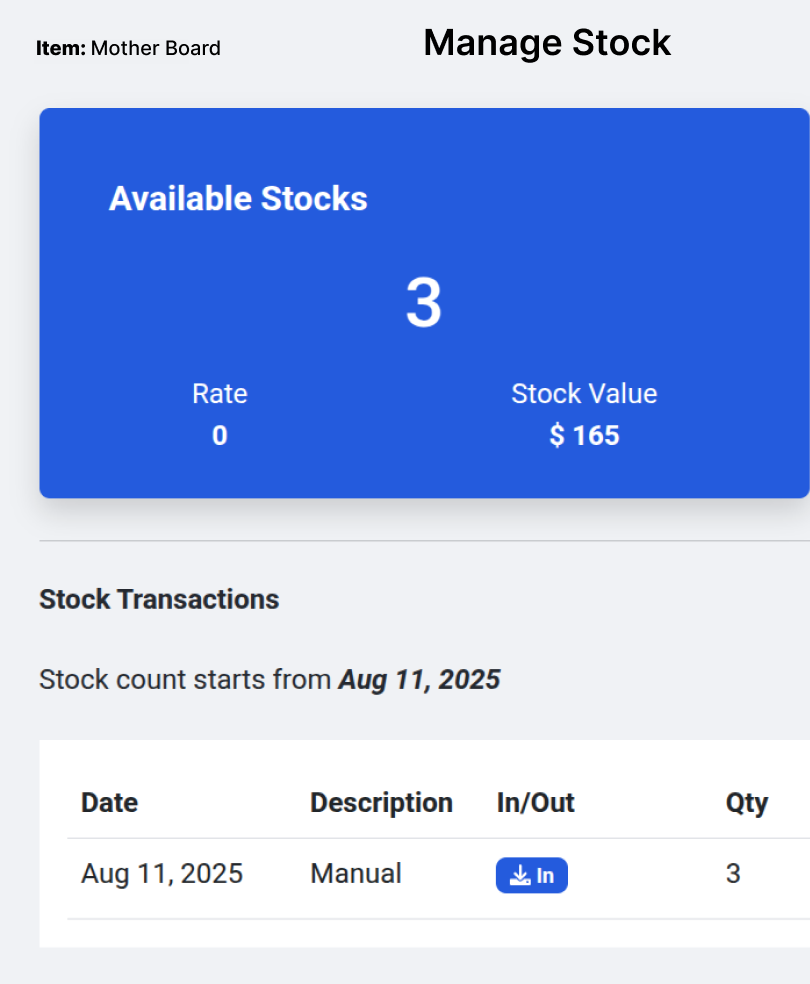Screen dimensions: 810x984
Task: Click the Stock Transactions heading
Action: pos(159,600)
